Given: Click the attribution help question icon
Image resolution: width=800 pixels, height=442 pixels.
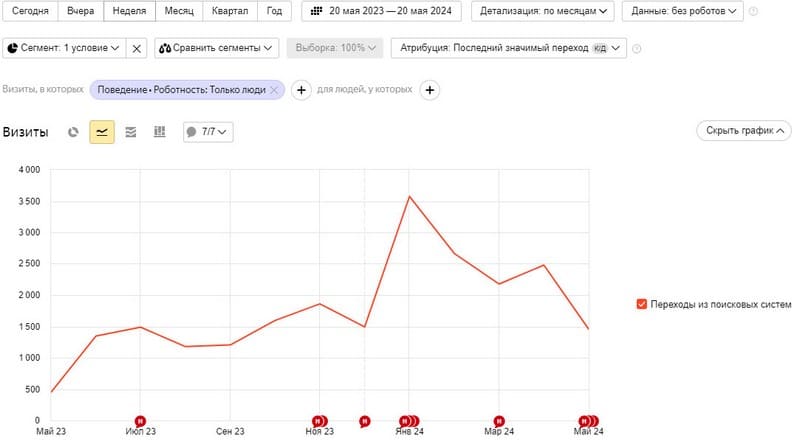Looking at the screenshot, I should (637, 49).
